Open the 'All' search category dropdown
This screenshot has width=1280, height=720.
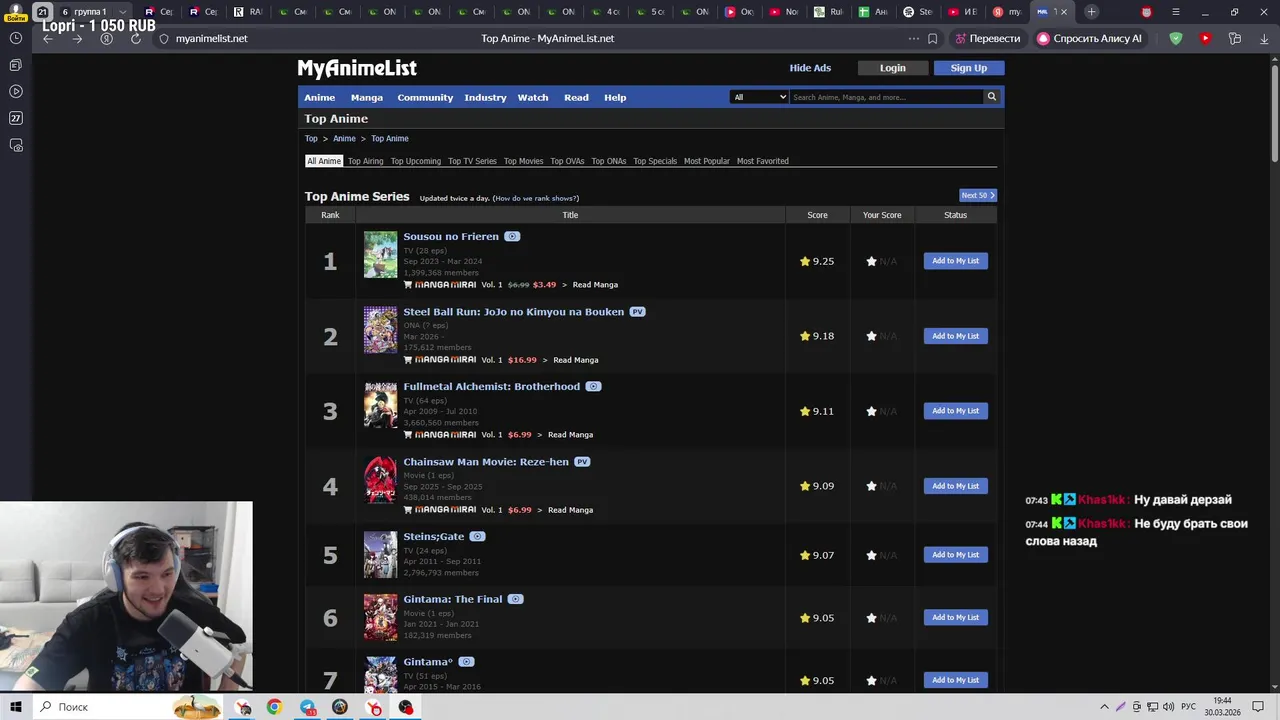coord(759,97)
